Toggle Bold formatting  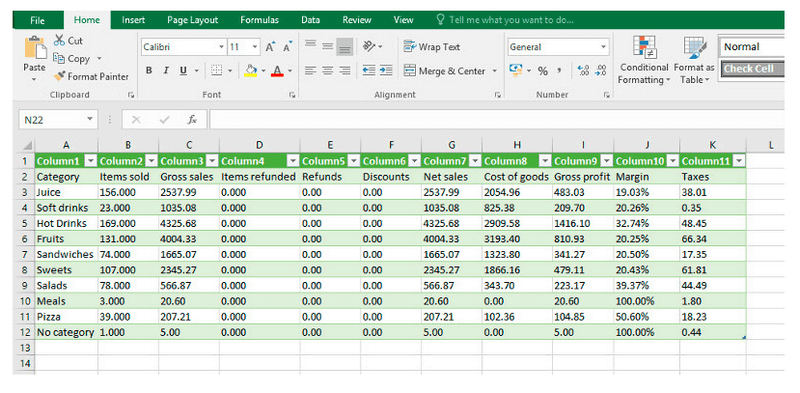pyautogui.click(x=149, y=71)
